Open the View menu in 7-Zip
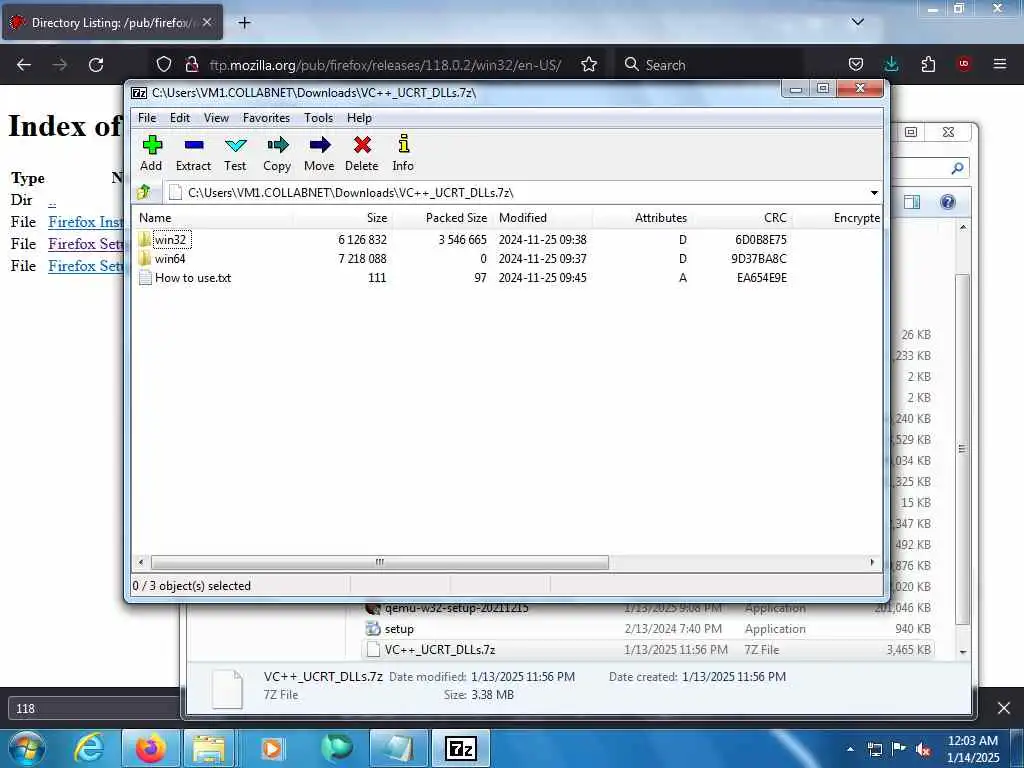Viewport: 1024px width, 768px height. 216,118
